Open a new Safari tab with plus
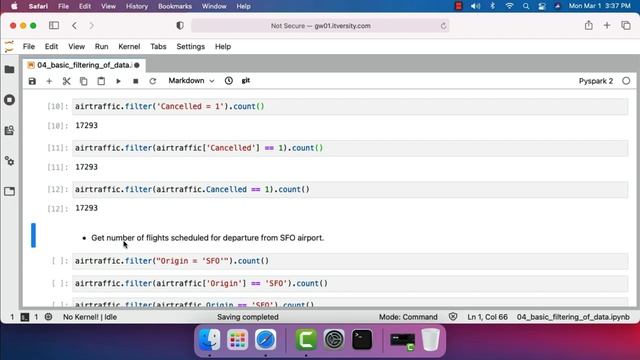Screen dimensions: 640x360 tap(607, 25)
